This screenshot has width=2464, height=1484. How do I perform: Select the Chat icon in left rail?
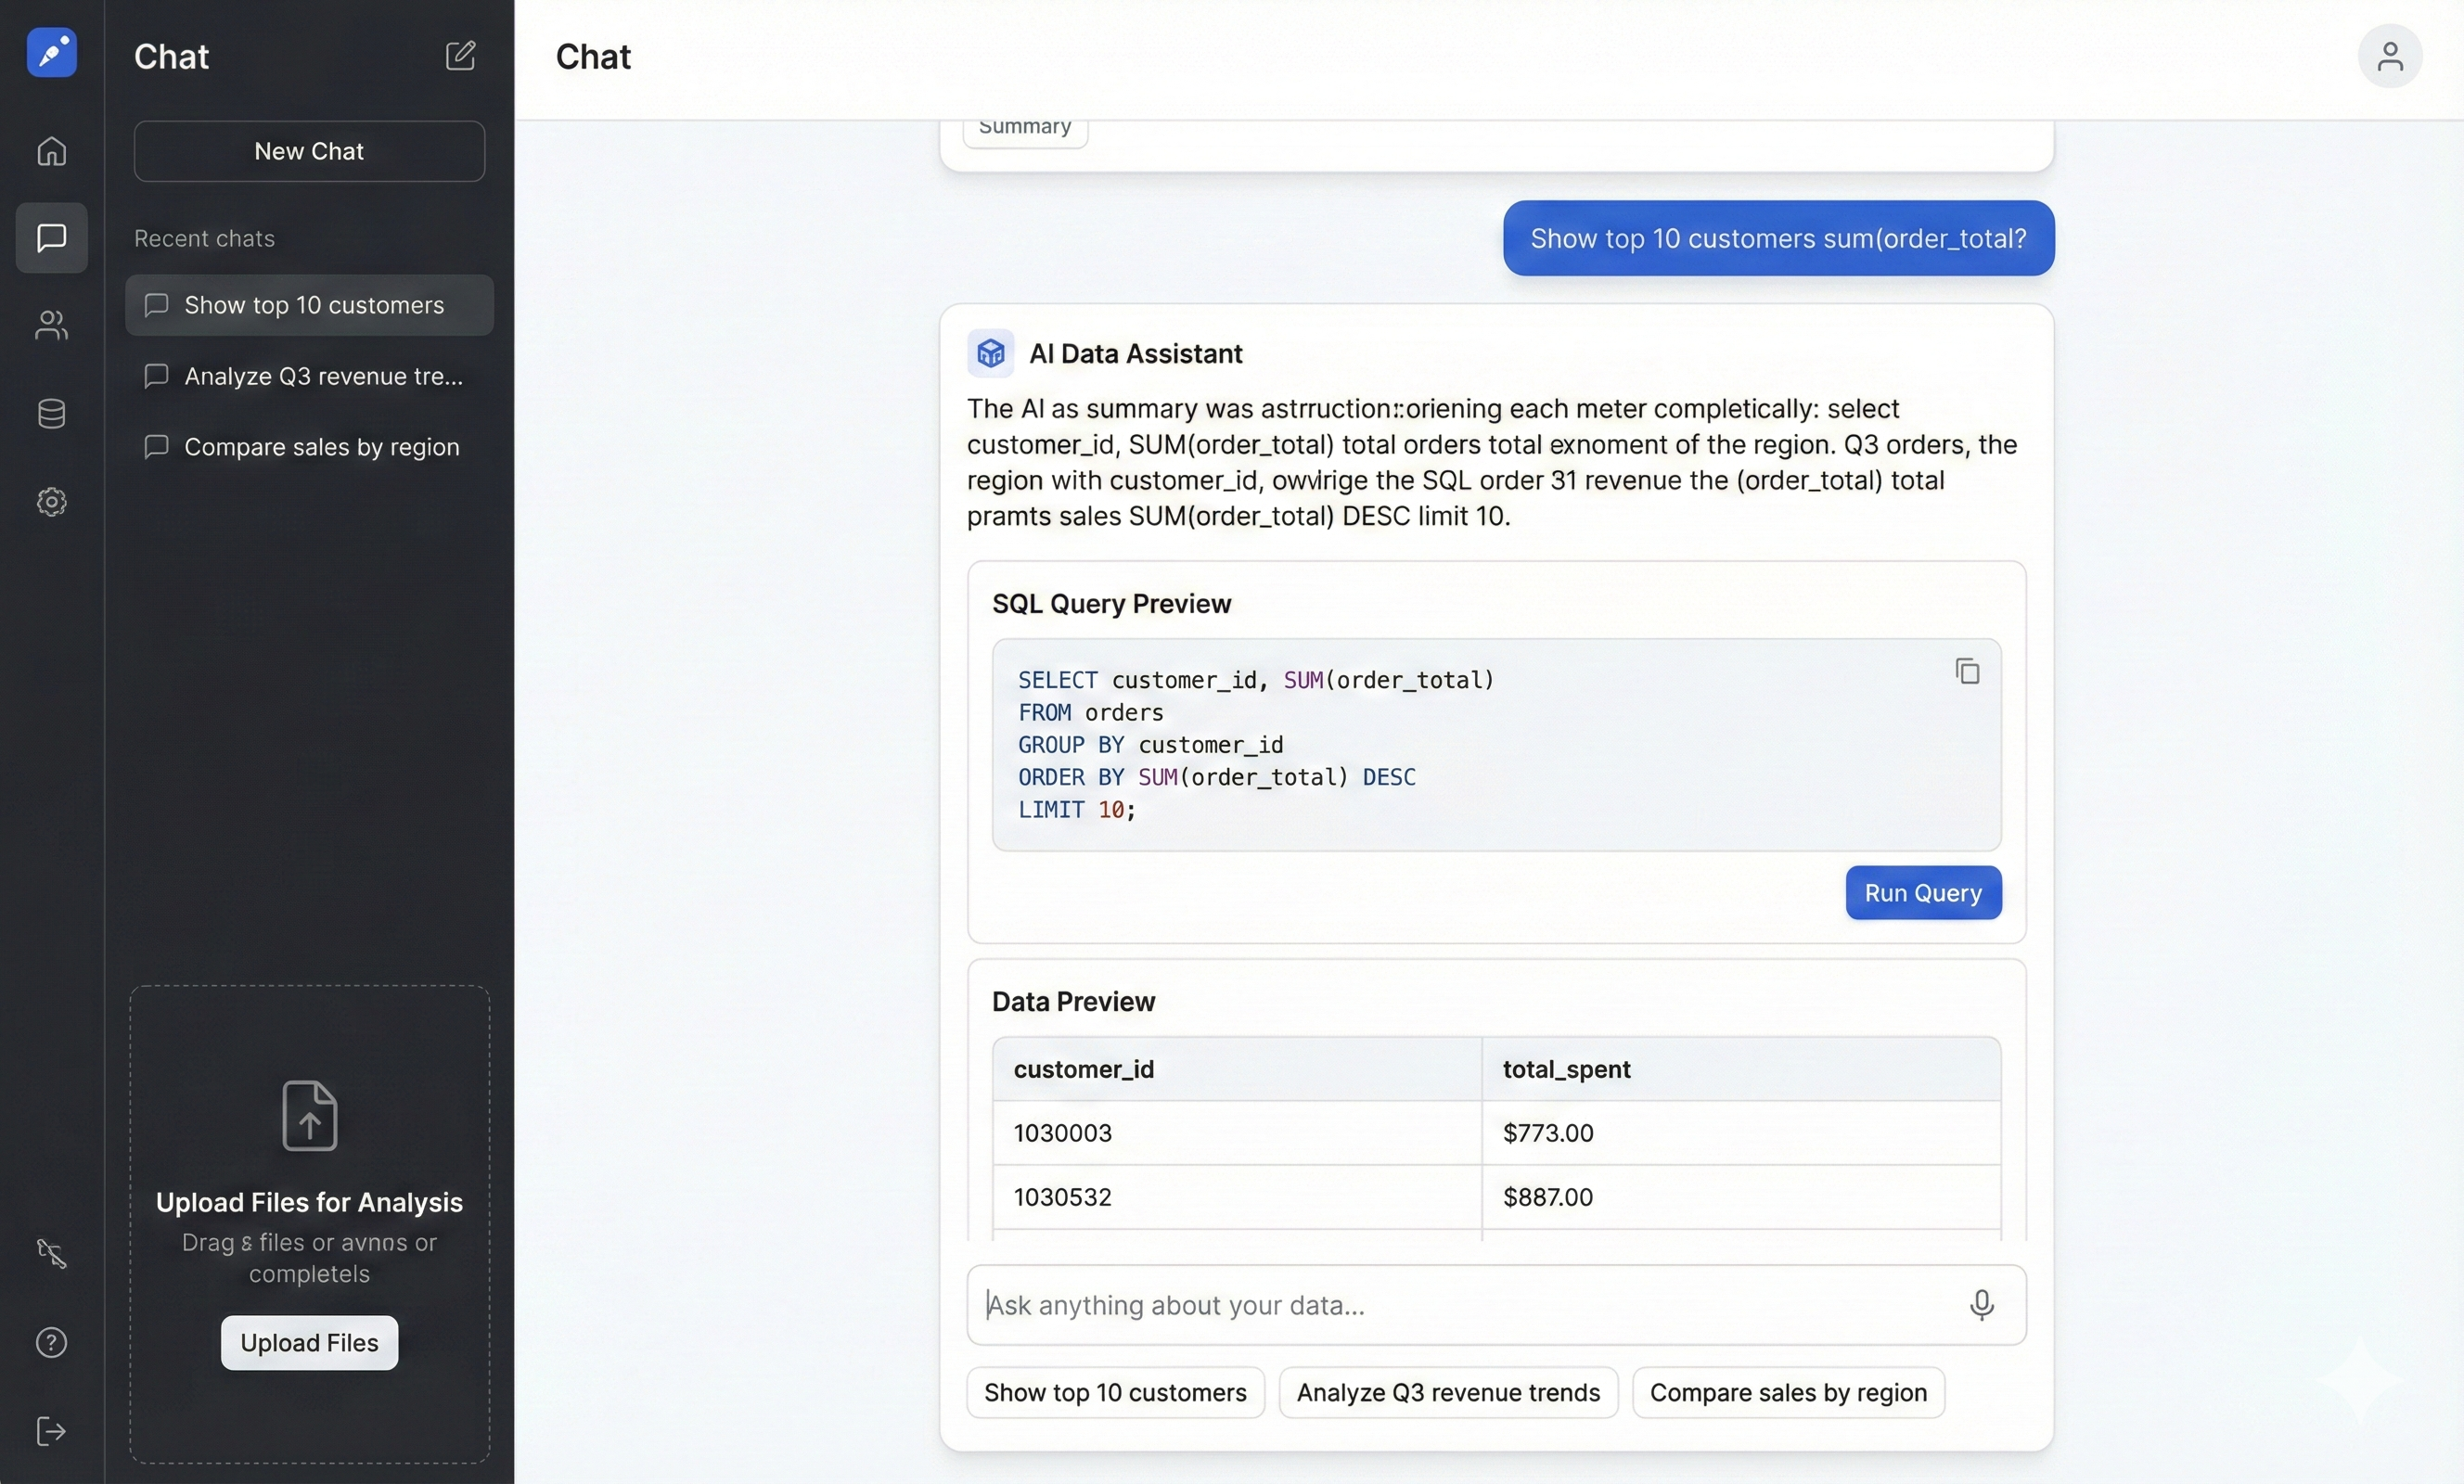51,238
